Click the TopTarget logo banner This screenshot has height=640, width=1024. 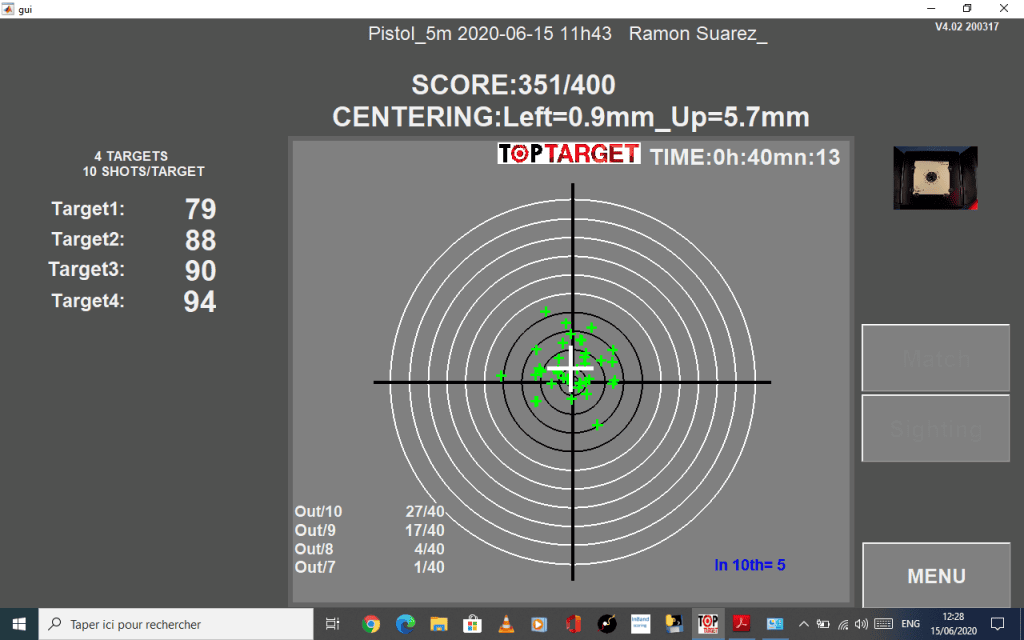[569, 153]
